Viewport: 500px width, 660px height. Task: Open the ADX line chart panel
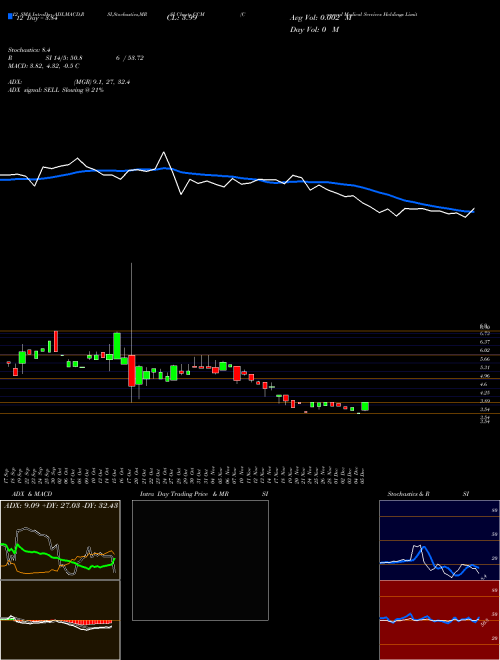(60, 540)
